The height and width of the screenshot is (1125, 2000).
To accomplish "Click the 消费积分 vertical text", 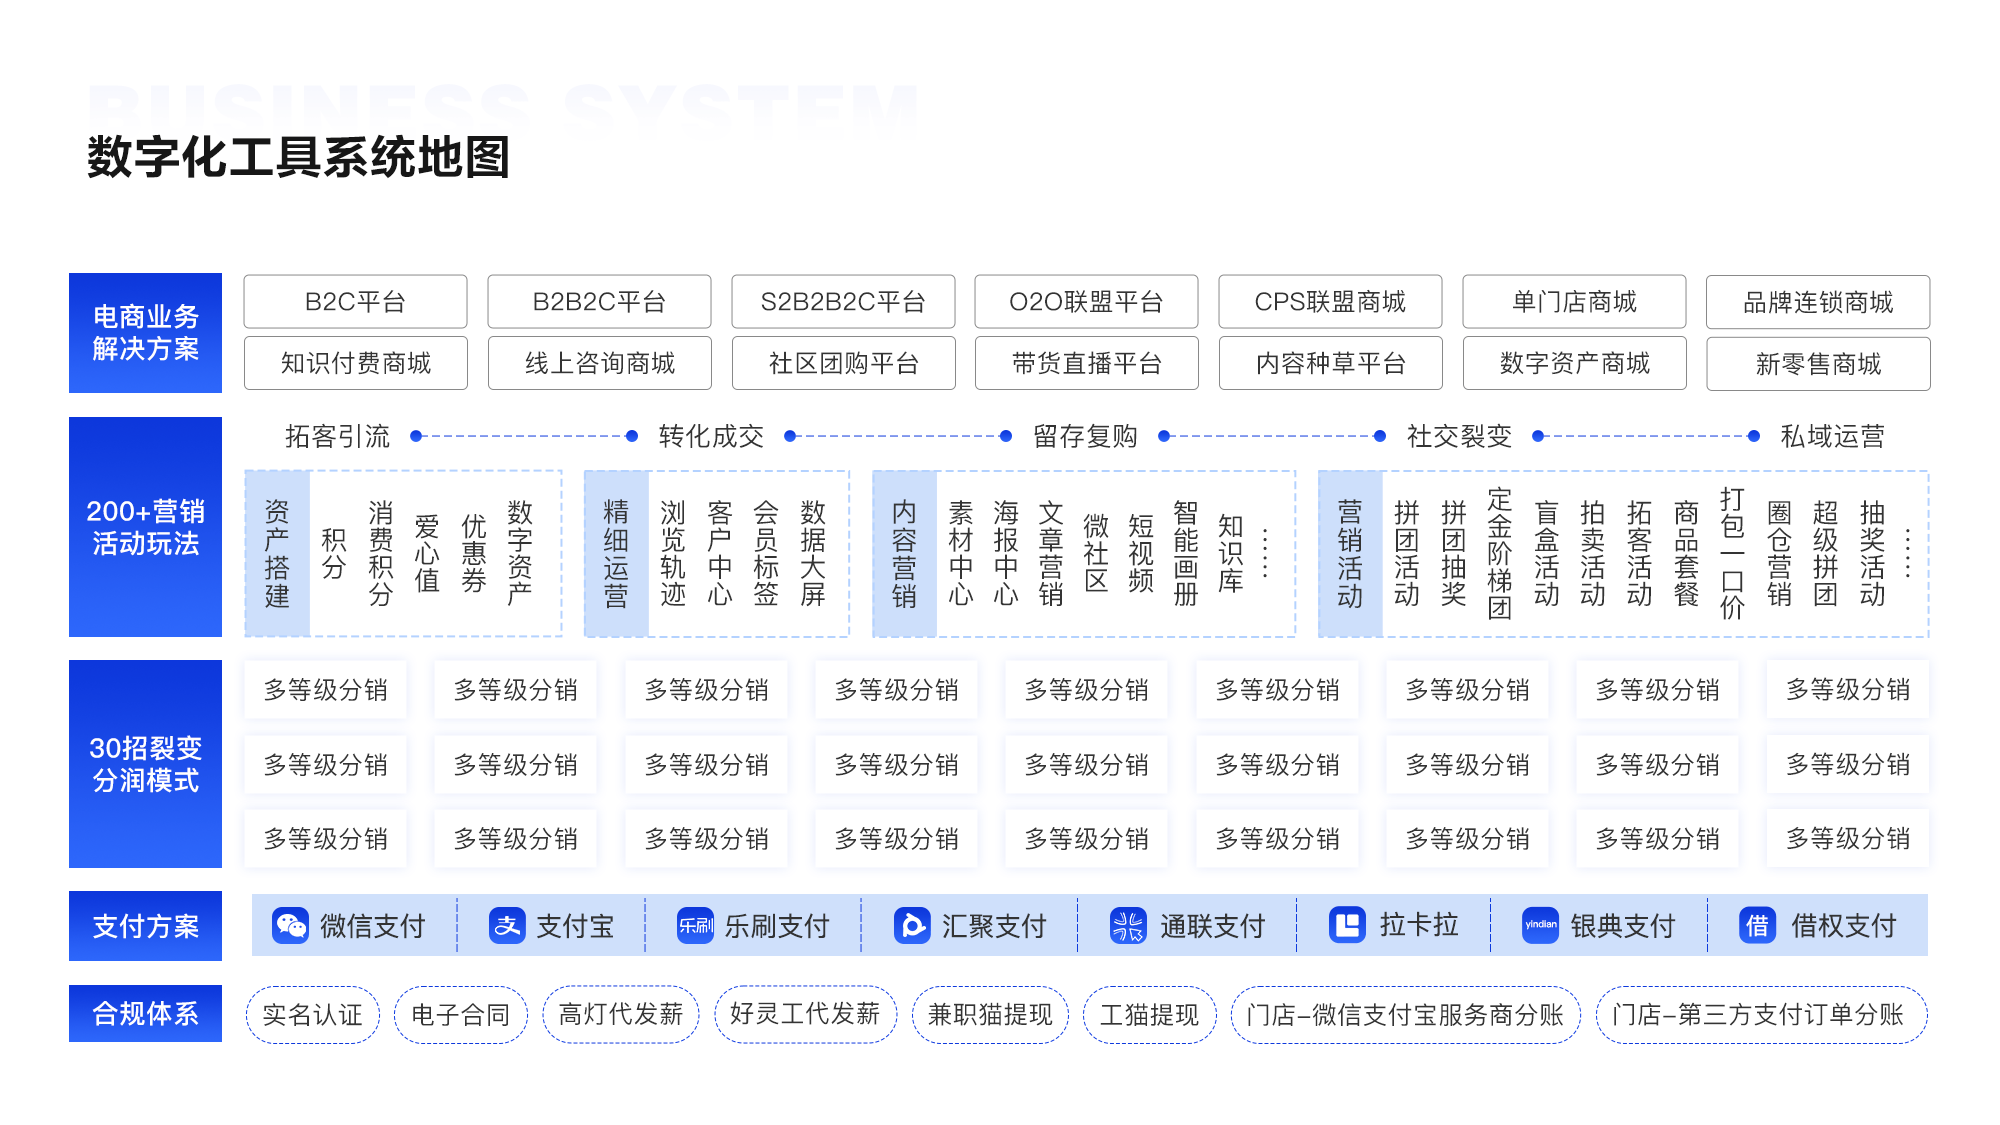I will (x=381, y=554).
